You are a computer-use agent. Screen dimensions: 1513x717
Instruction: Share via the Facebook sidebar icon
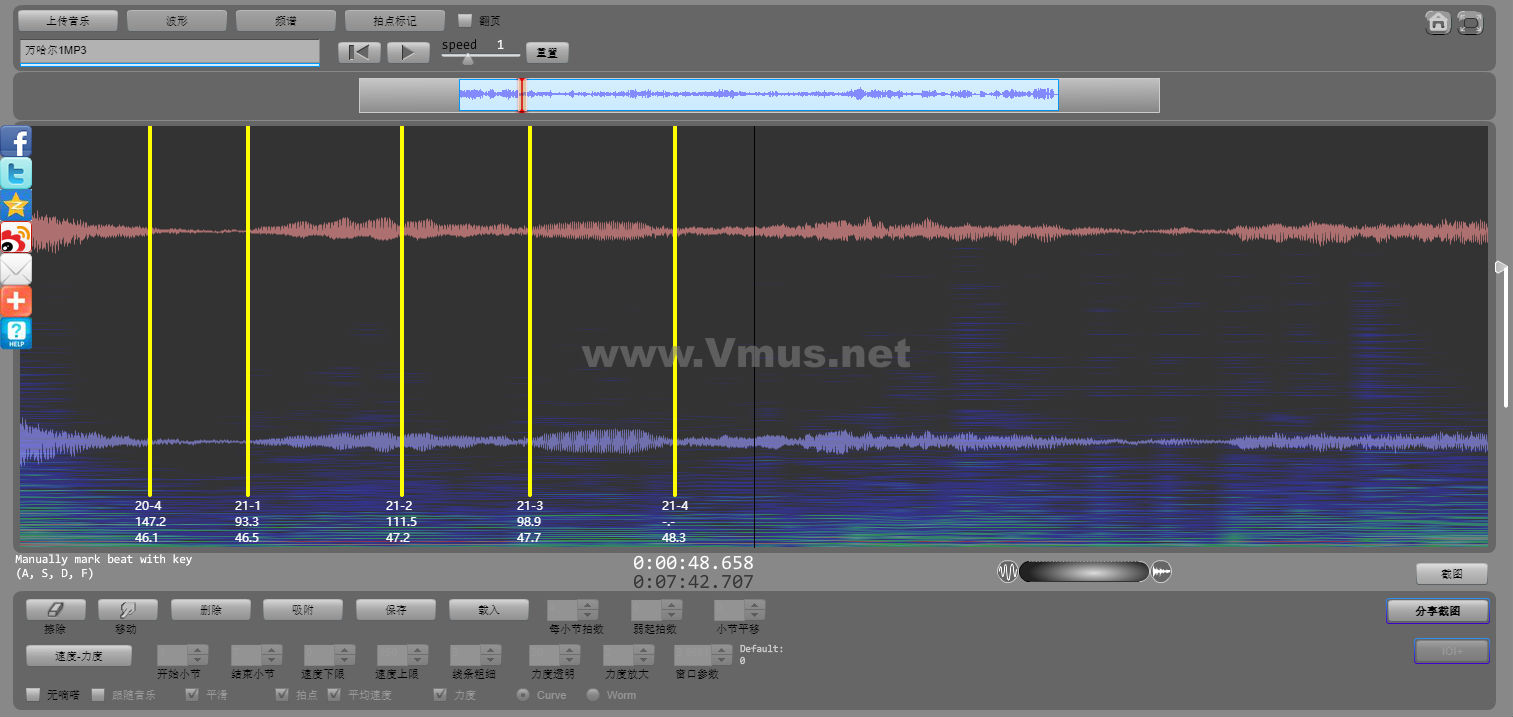point(16,142)
